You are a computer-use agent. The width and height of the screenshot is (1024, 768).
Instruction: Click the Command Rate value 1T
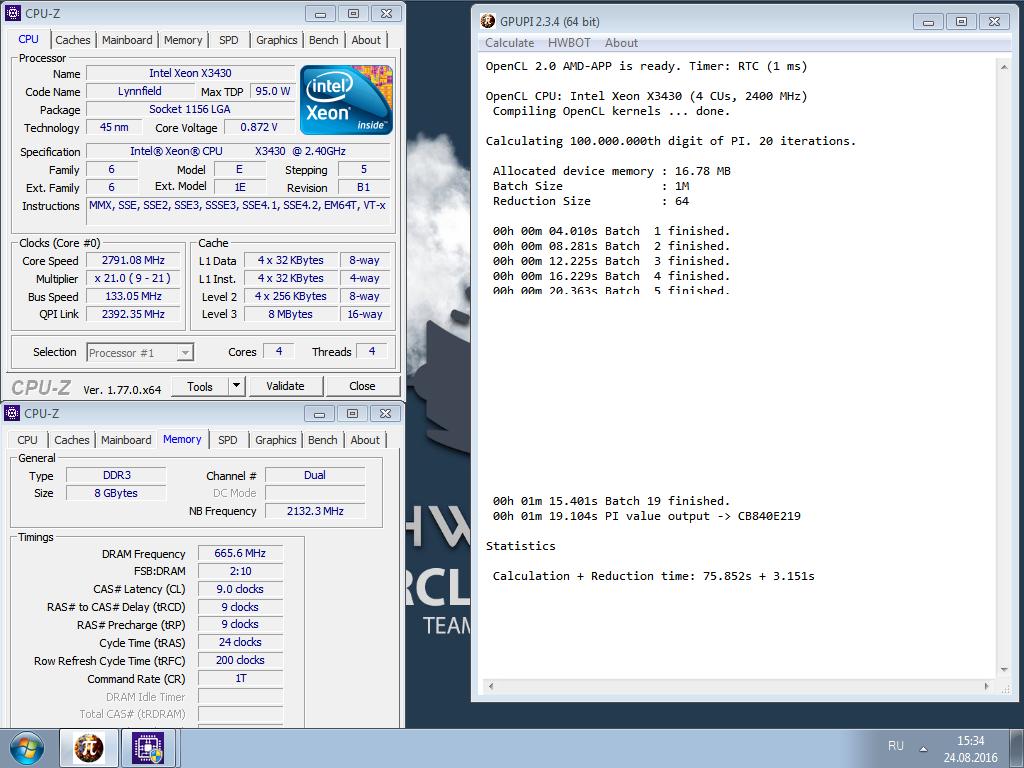pos(240,679)
